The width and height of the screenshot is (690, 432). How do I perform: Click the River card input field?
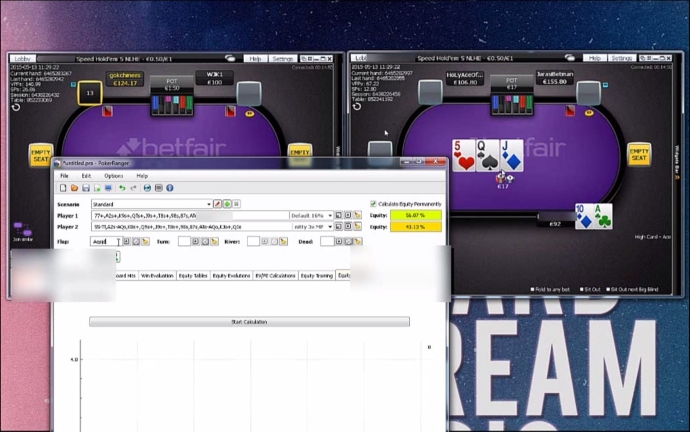click(x=253, y=242)
